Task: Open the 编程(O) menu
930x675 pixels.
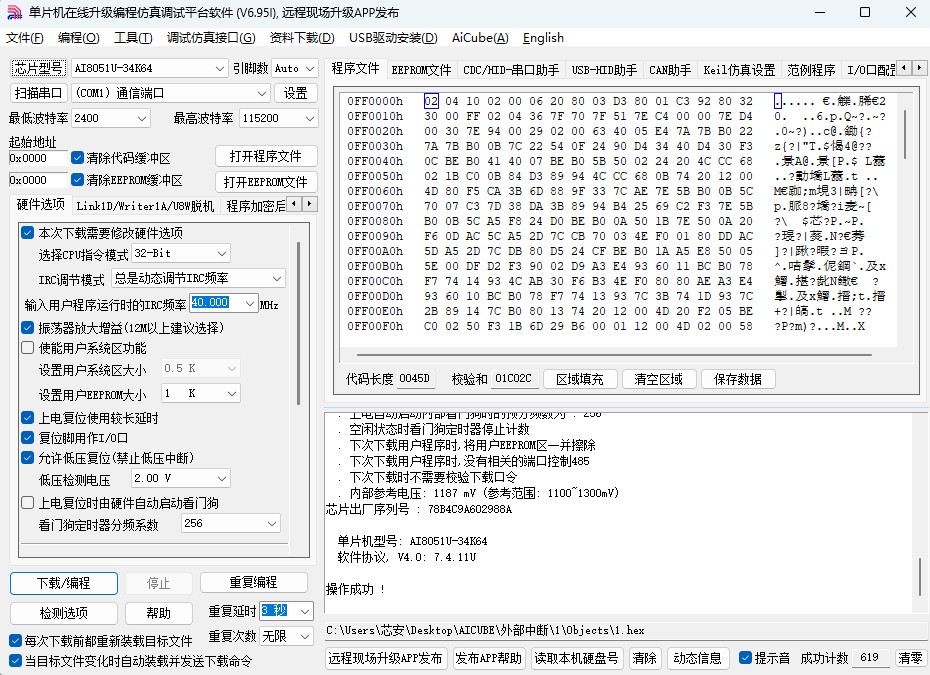Action: click(x=78, y=38)
